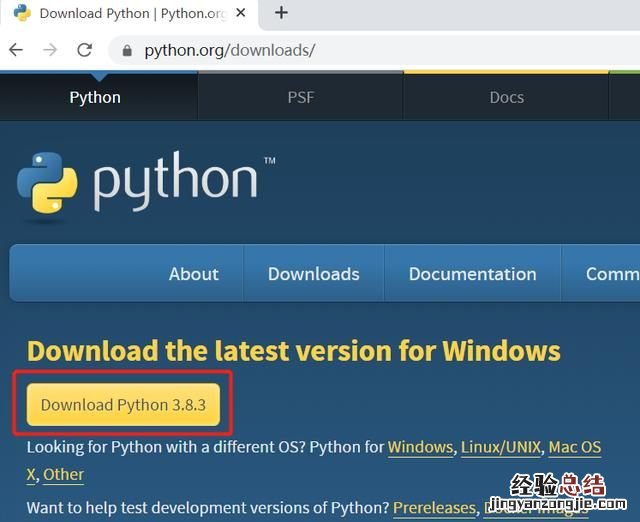
Task: Open the About navigation menu
Action: coord(194,274)
